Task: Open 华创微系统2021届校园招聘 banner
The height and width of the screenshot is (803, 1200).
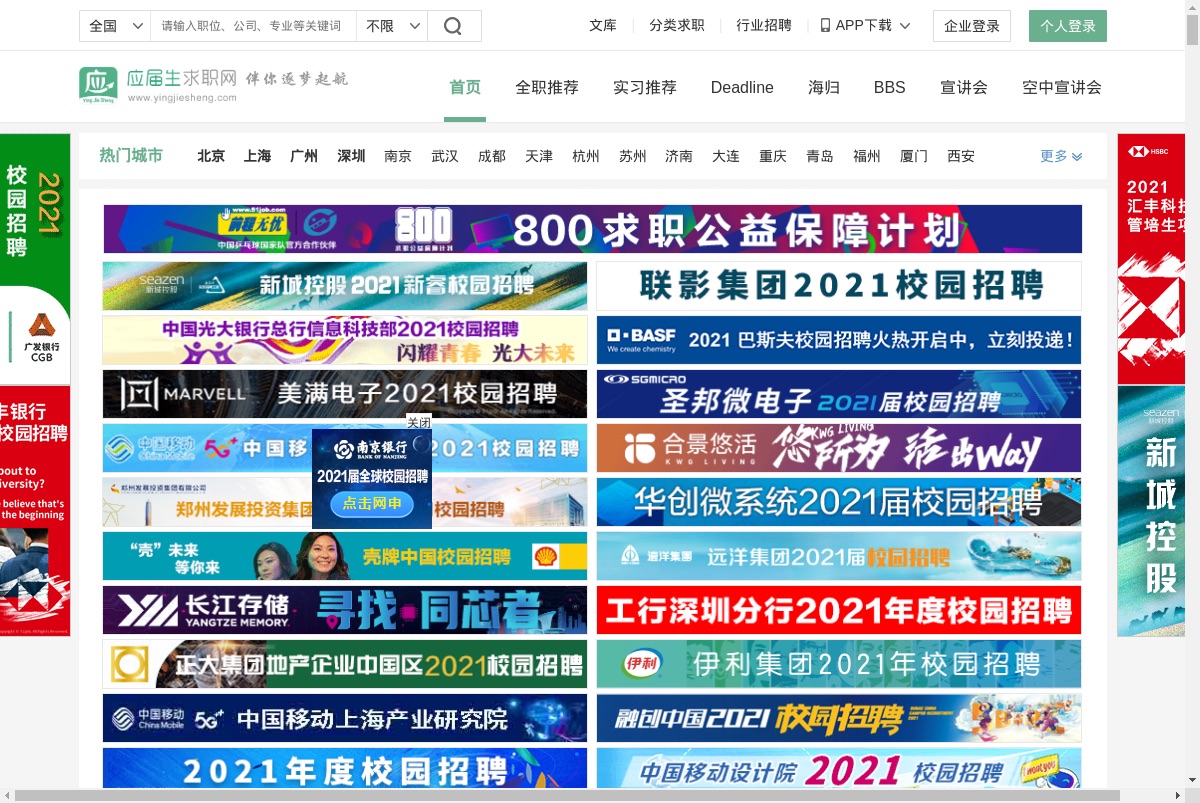Action: click(839, 502)
